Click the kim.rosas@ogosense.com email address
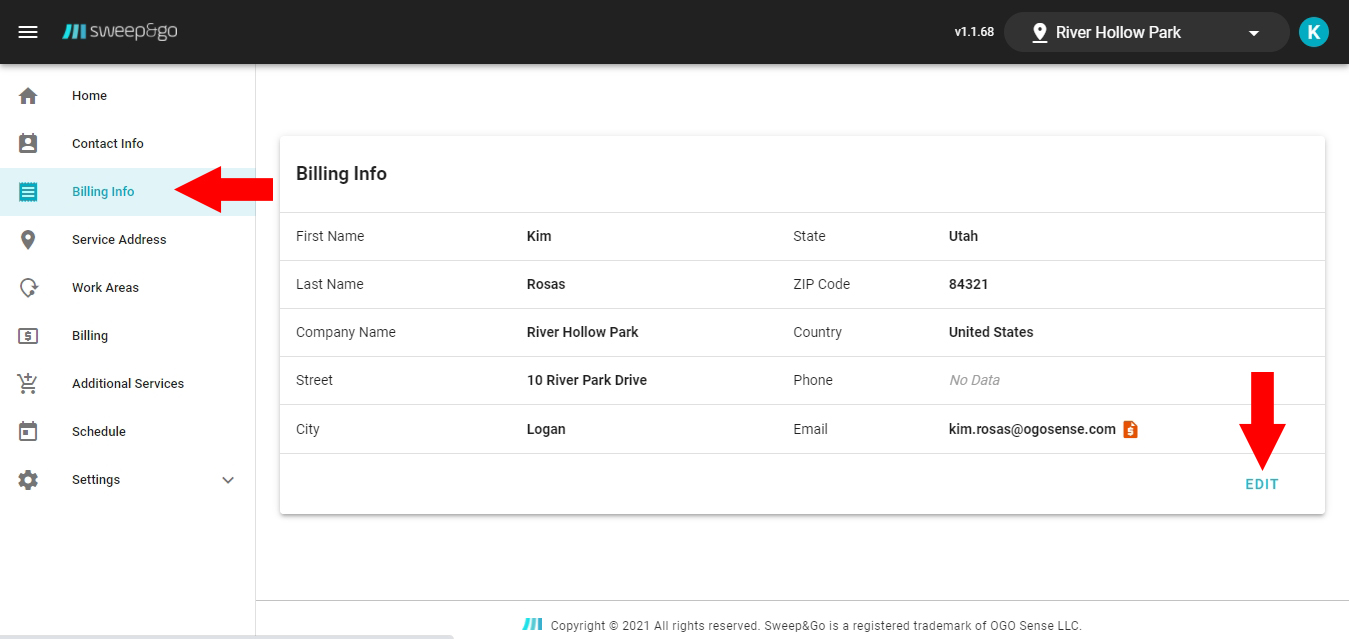 [1031, 429]
